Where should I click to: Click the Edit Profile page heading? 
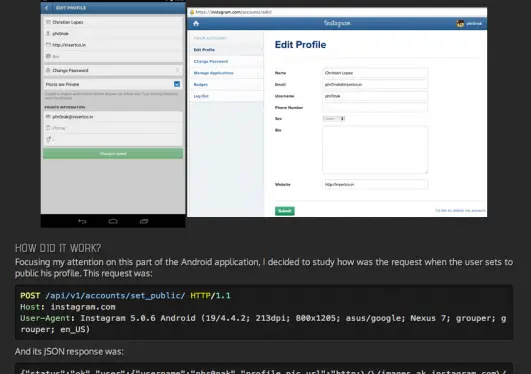[300, 45]
